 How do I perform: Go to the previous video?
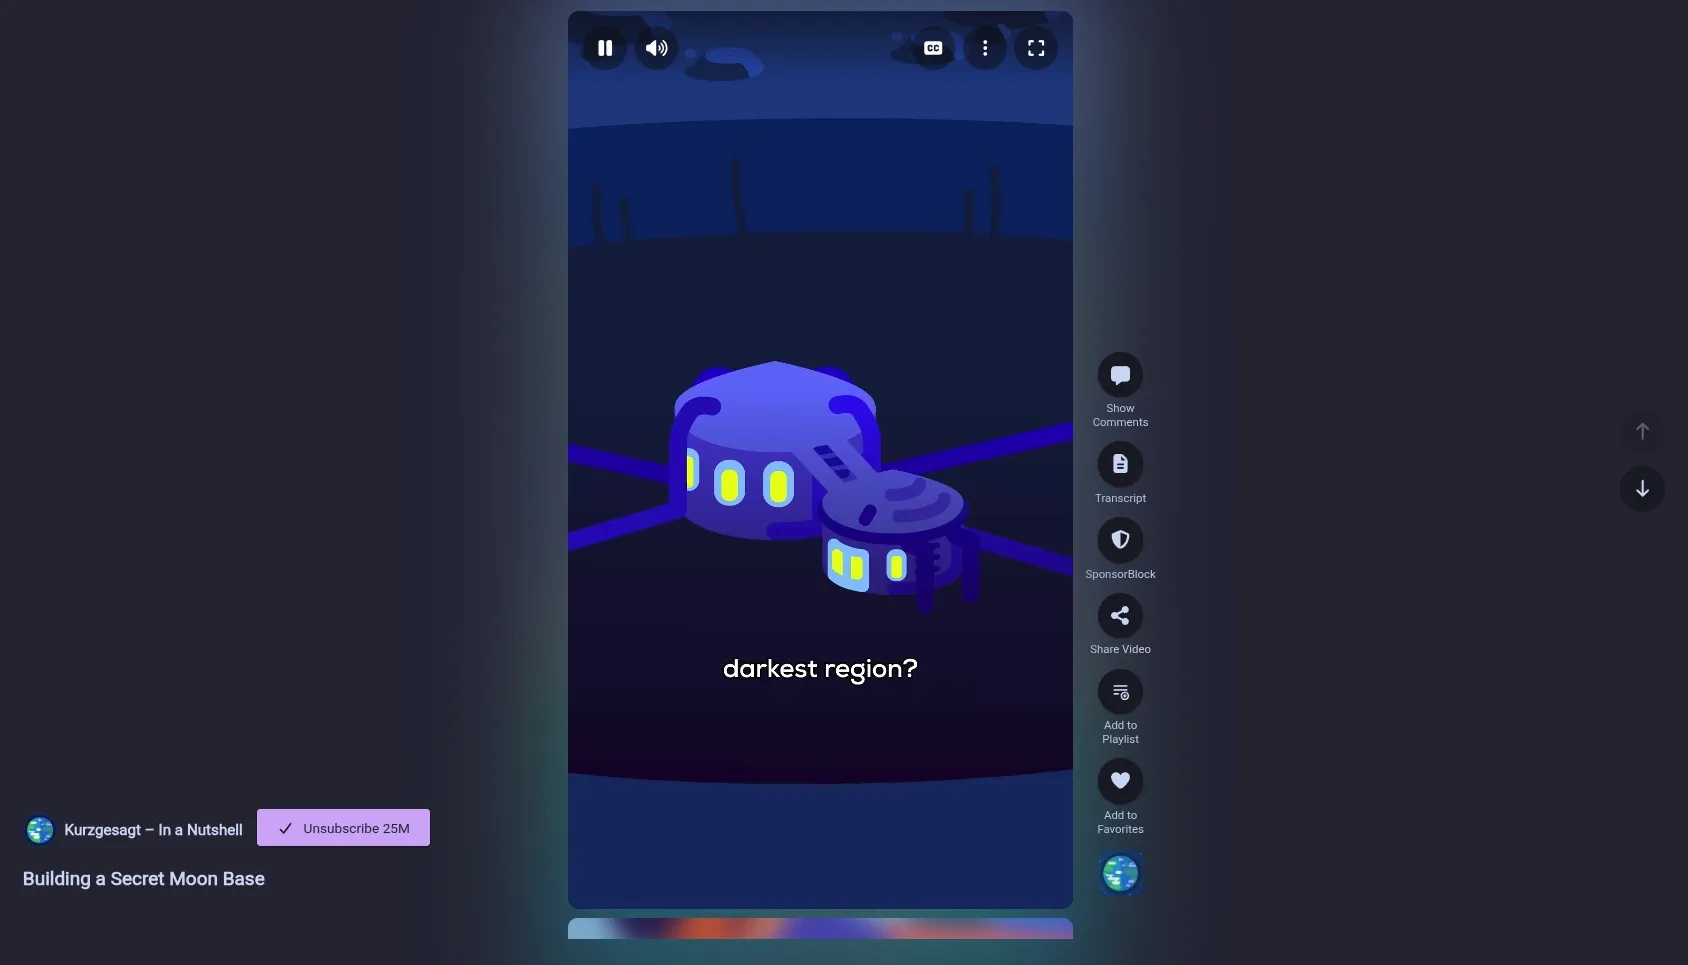tap(1642, 431)
